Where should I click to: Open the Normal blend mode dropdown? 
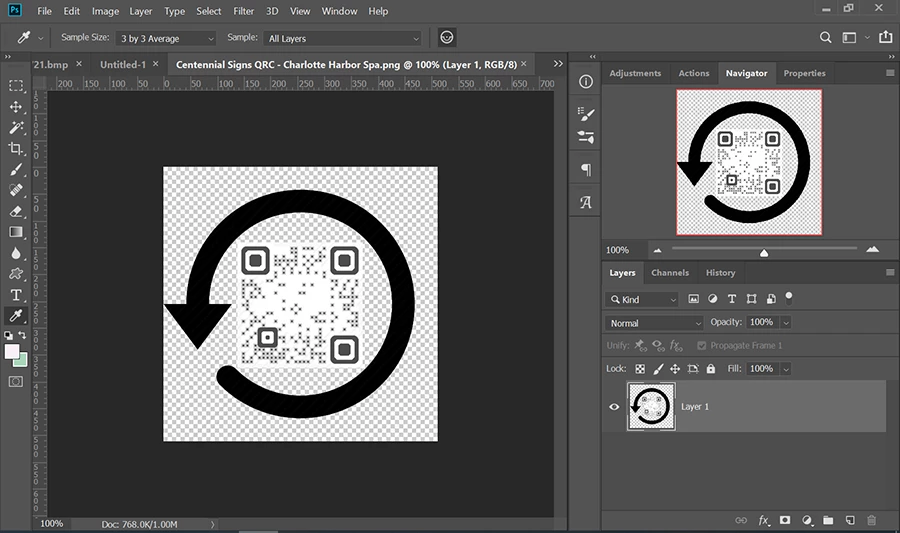[x=654, y=323]
